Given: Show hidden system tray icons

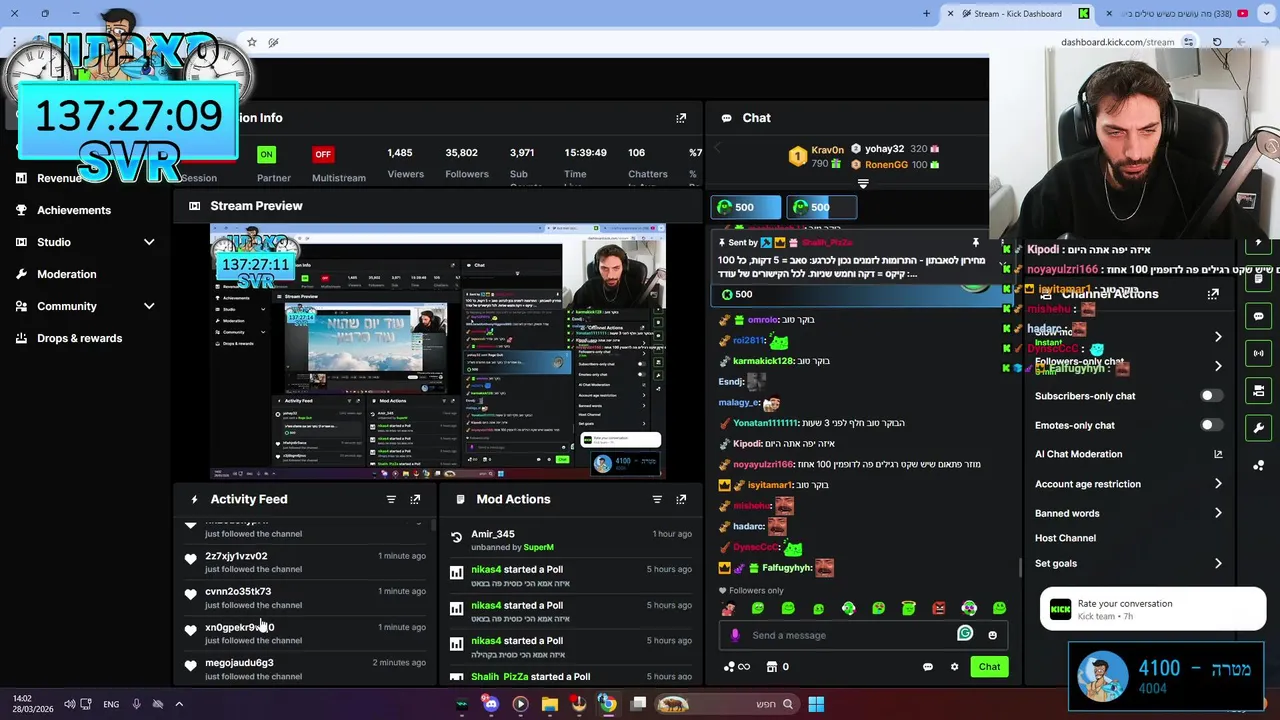Looking at the screenshot, I should 179,704.
